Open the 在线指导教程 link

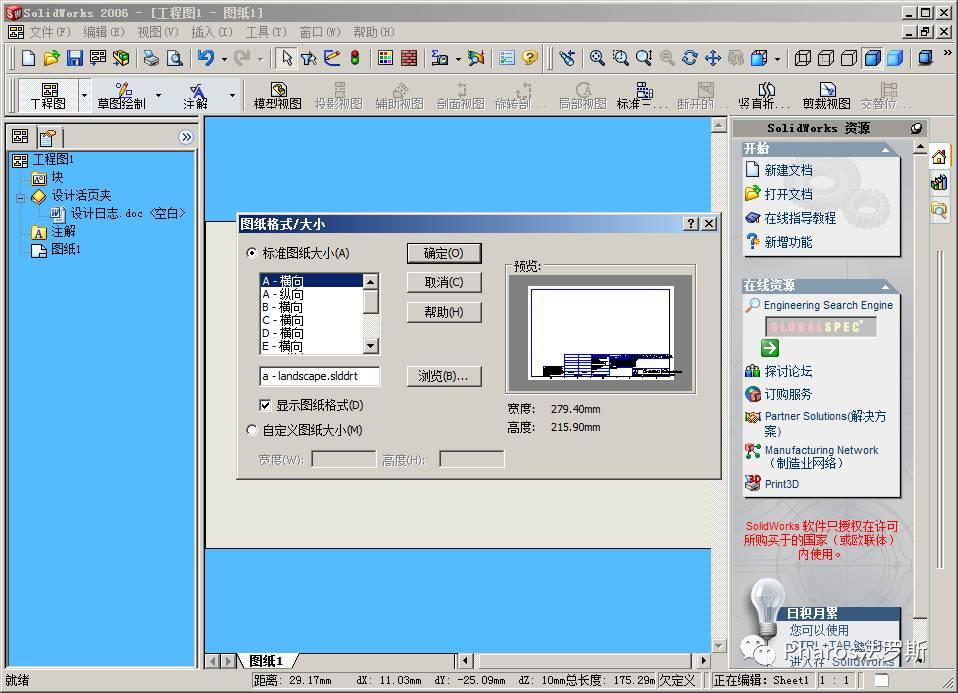click(x=800, y=218)
